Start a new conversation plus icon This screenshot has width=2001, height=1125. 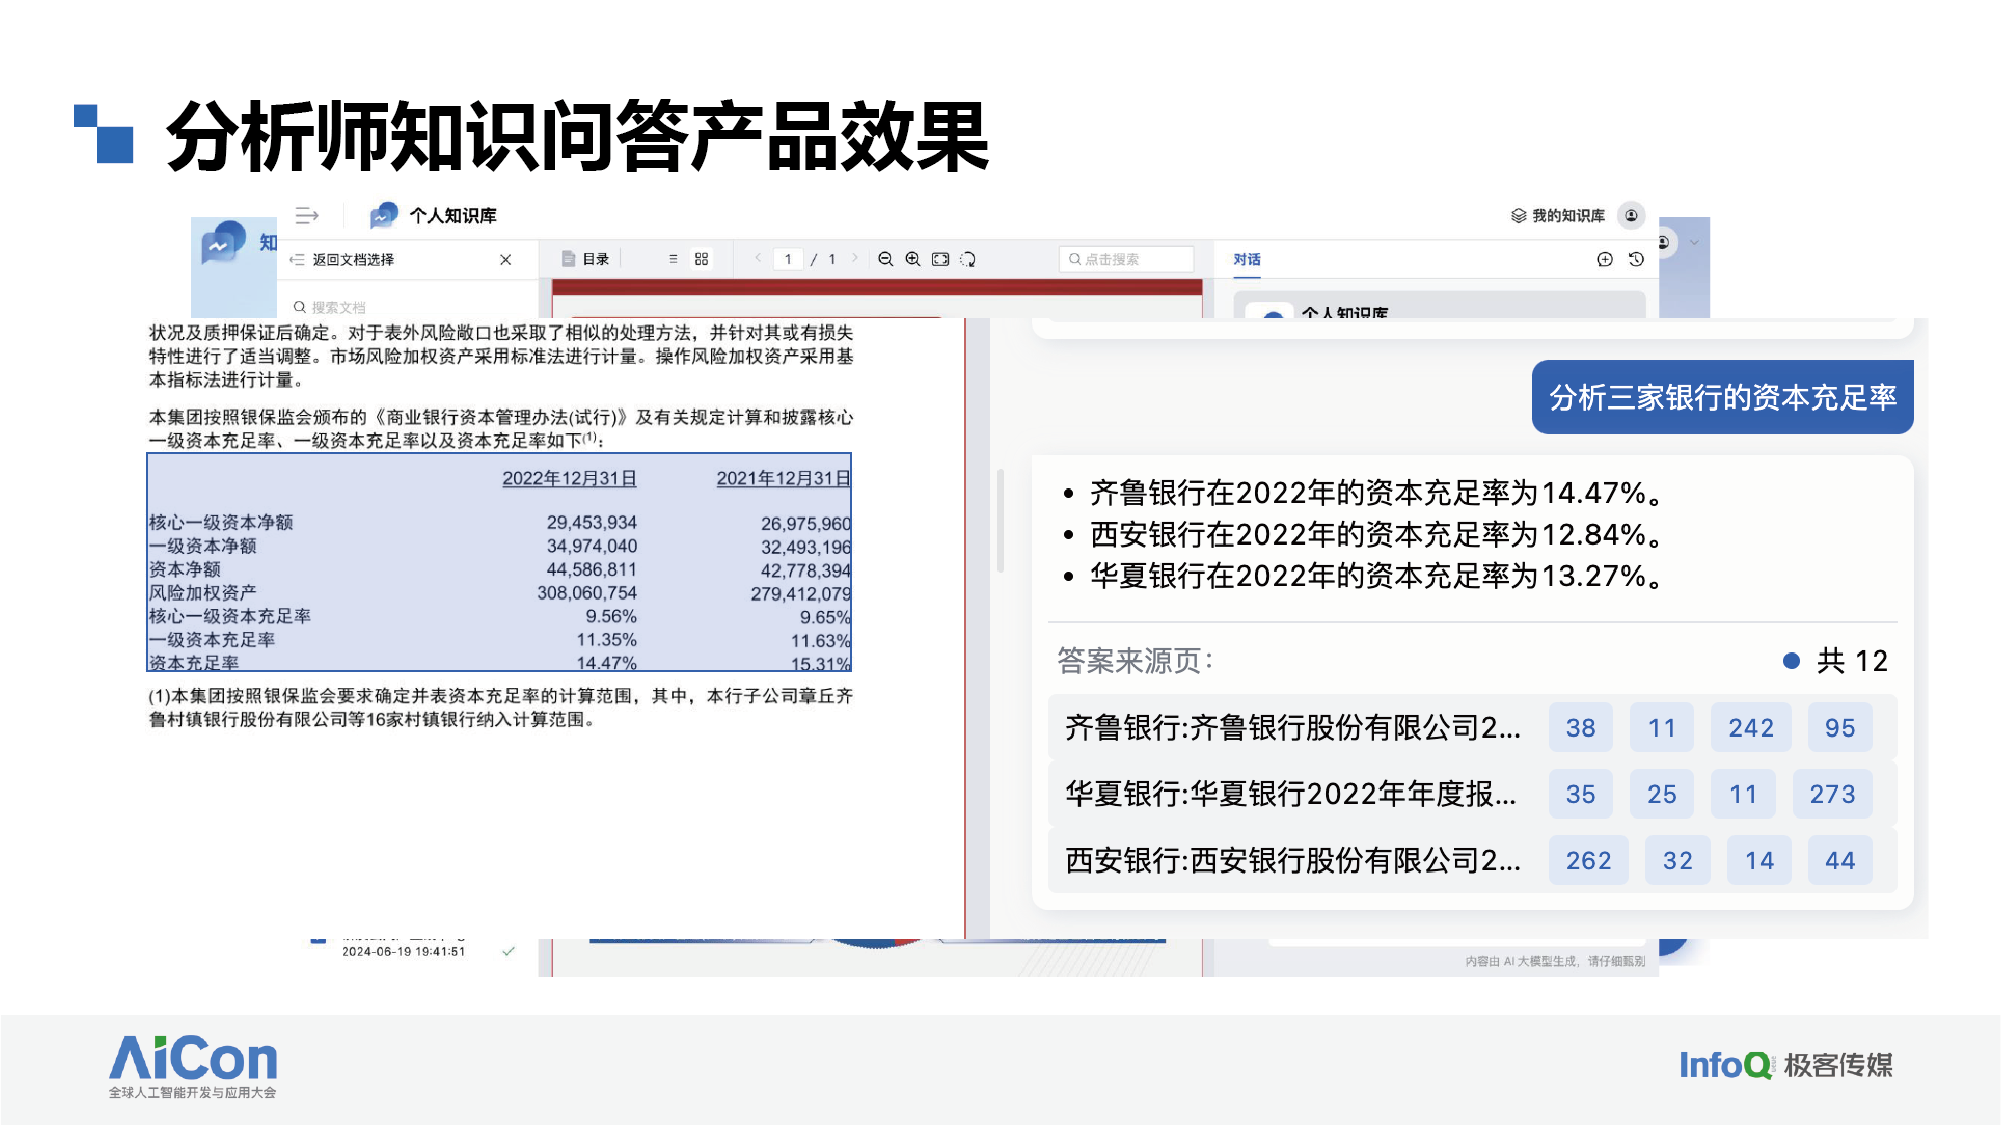[x=1605, y=259]
